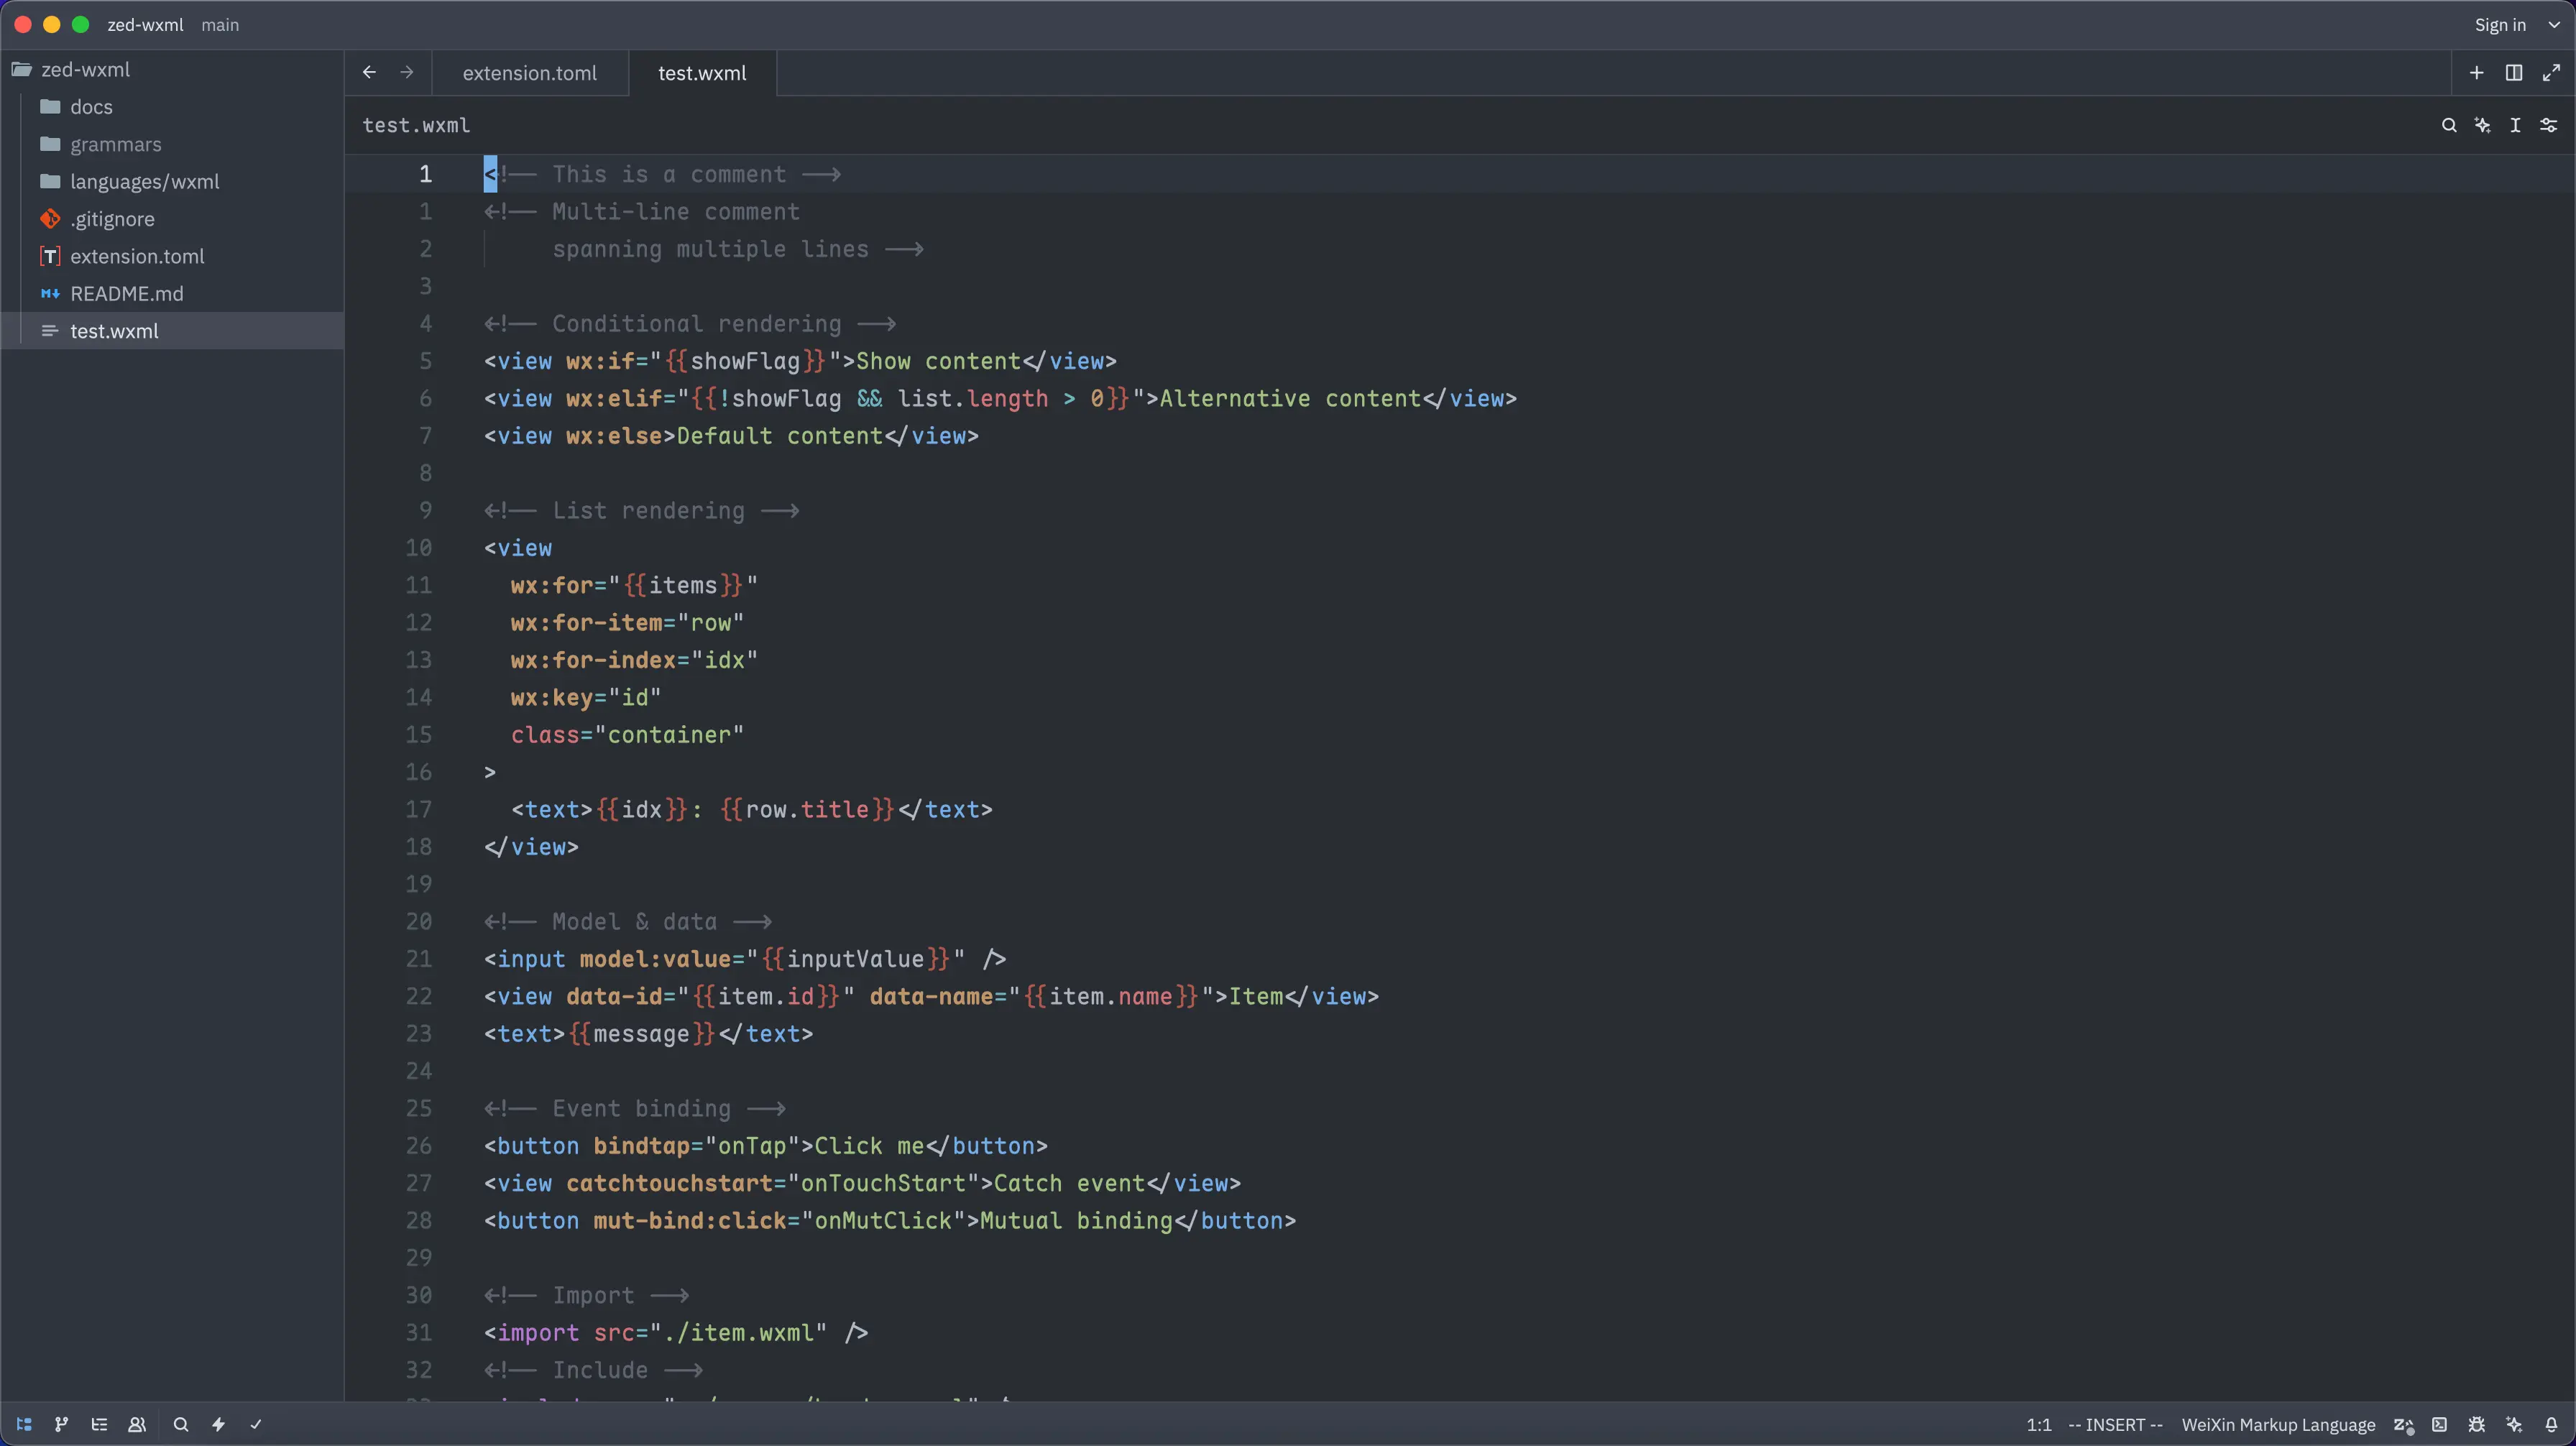Click line number 21 in gutter

coord(418,959)
